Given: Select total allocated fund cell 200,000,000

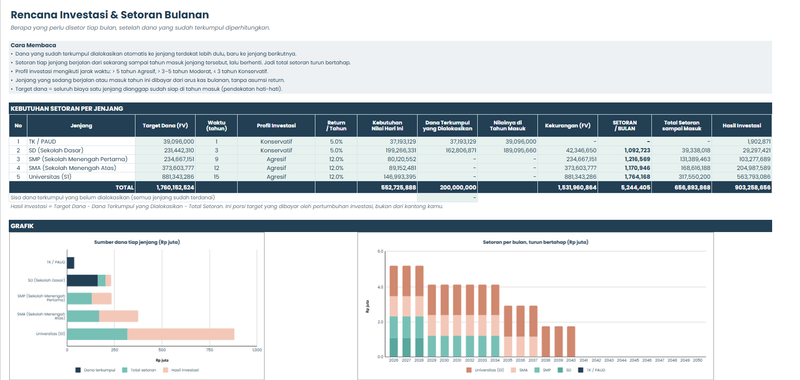Looking at the screenshot, I should (447, 187).
